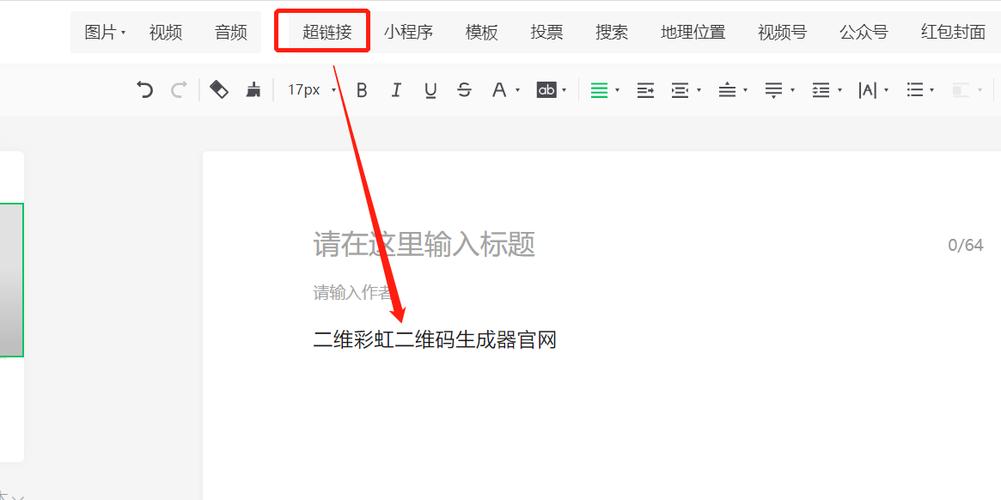Click the both-sides indent icon
The width and height of the screenshot is (1001, 500).
[x=681, y=90]
